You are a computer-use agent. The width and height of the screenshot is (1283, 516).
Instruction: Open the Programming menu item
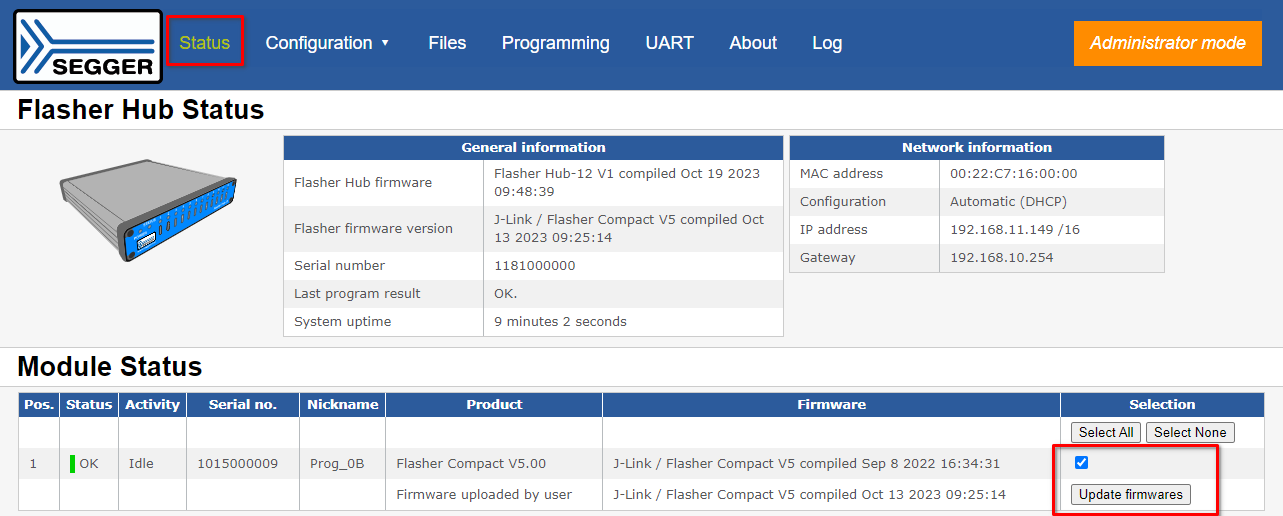tap(555, 43)
